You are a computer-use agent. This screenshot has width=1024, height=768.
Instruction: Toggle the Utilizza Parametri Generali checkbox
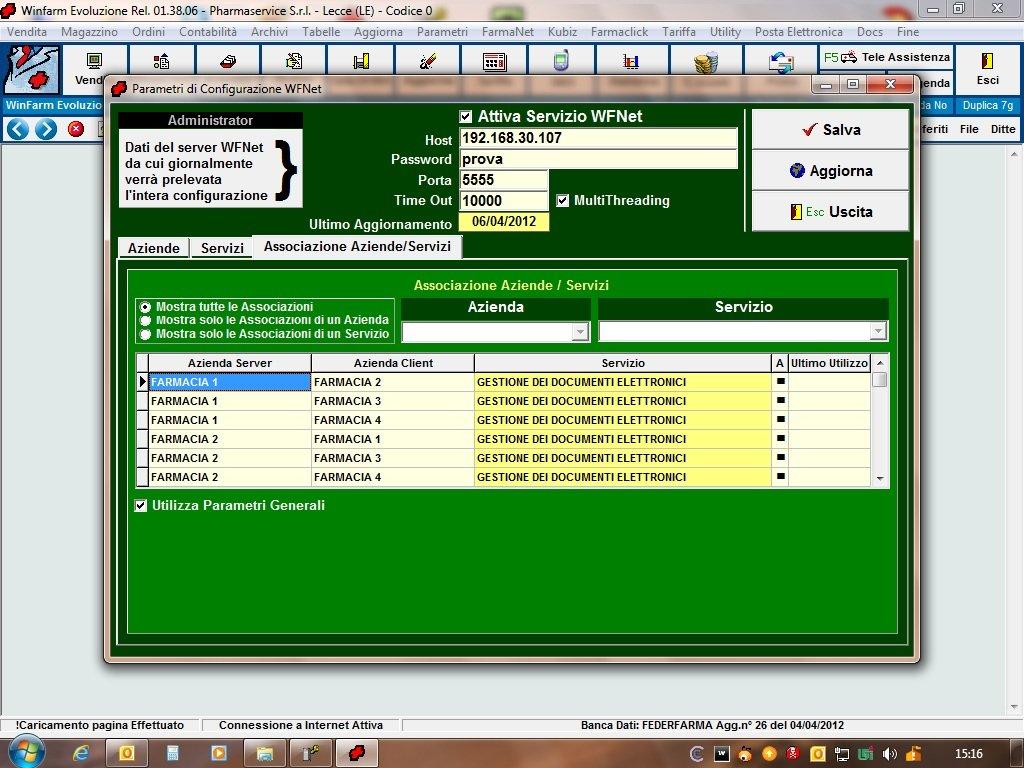(141, 506)
